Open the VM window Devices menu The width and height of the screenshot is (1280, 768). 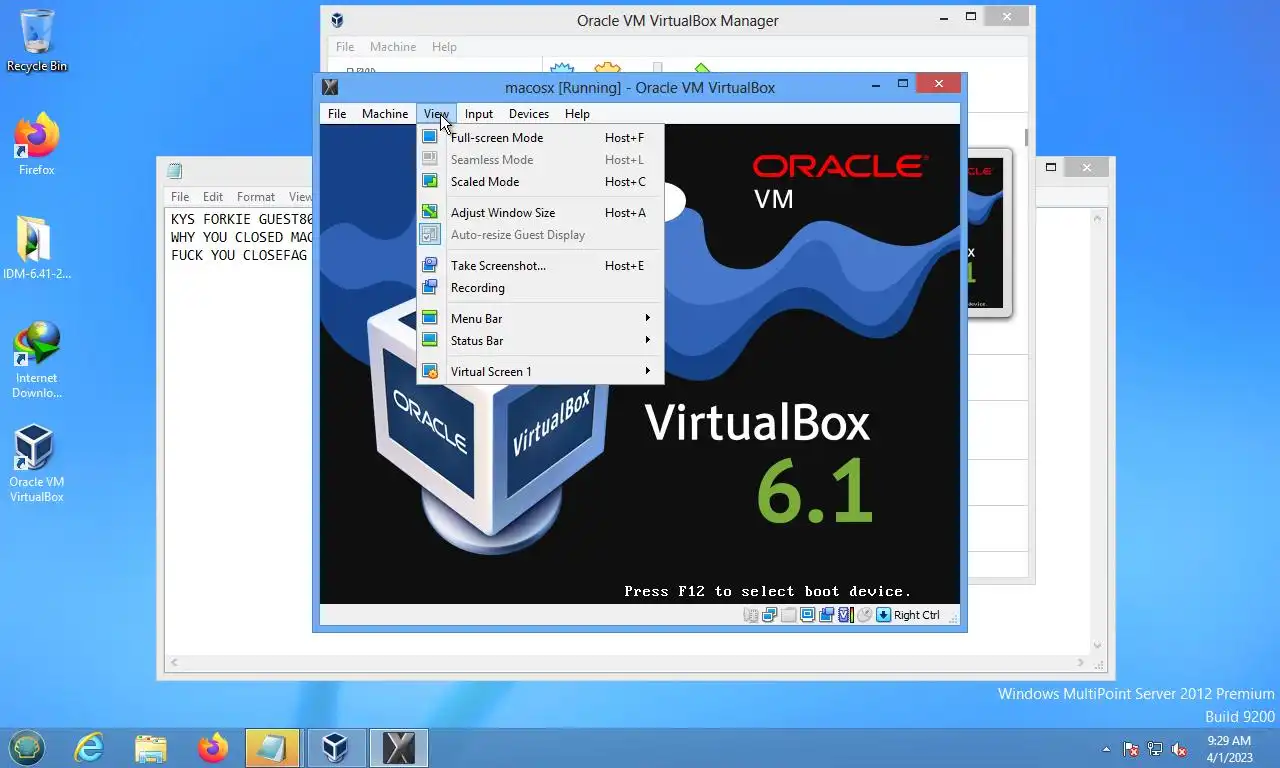[529, 114]
